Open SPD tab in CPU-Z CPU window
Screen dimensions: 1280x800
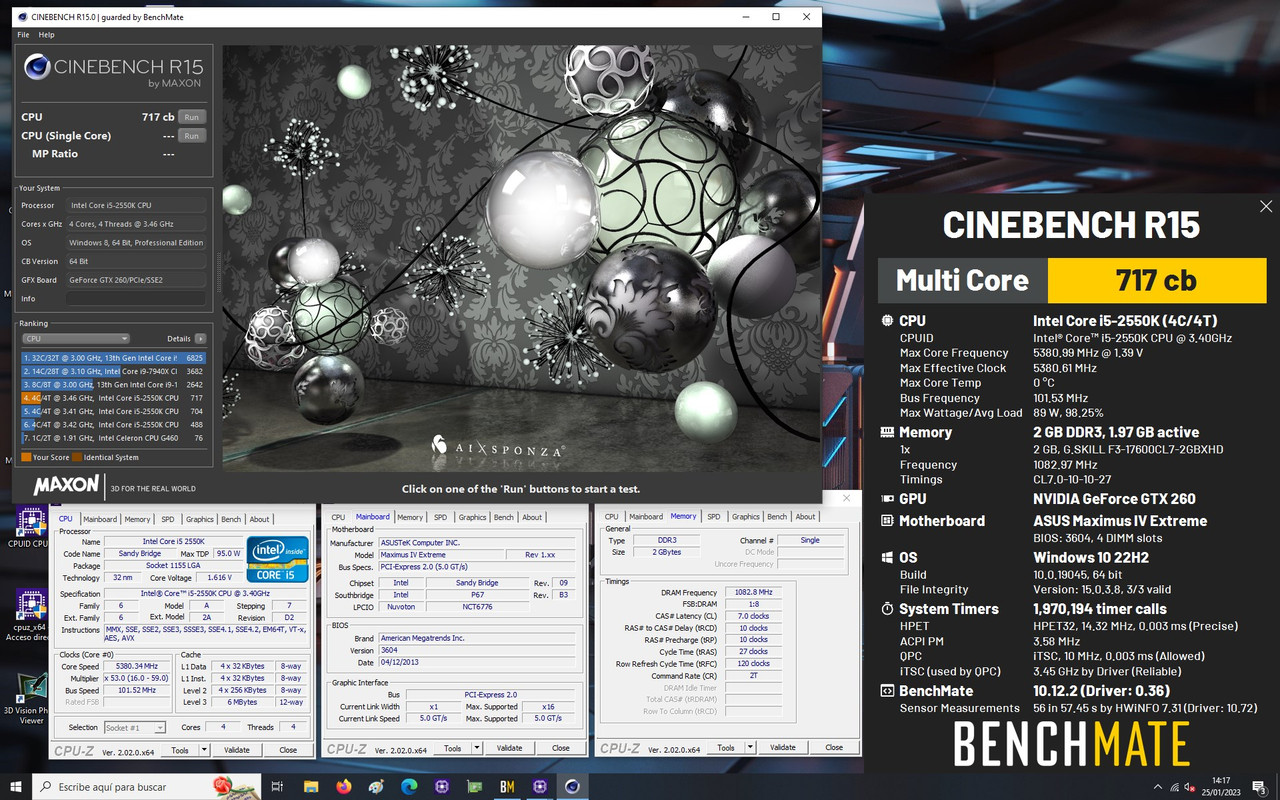pos(167,519)
